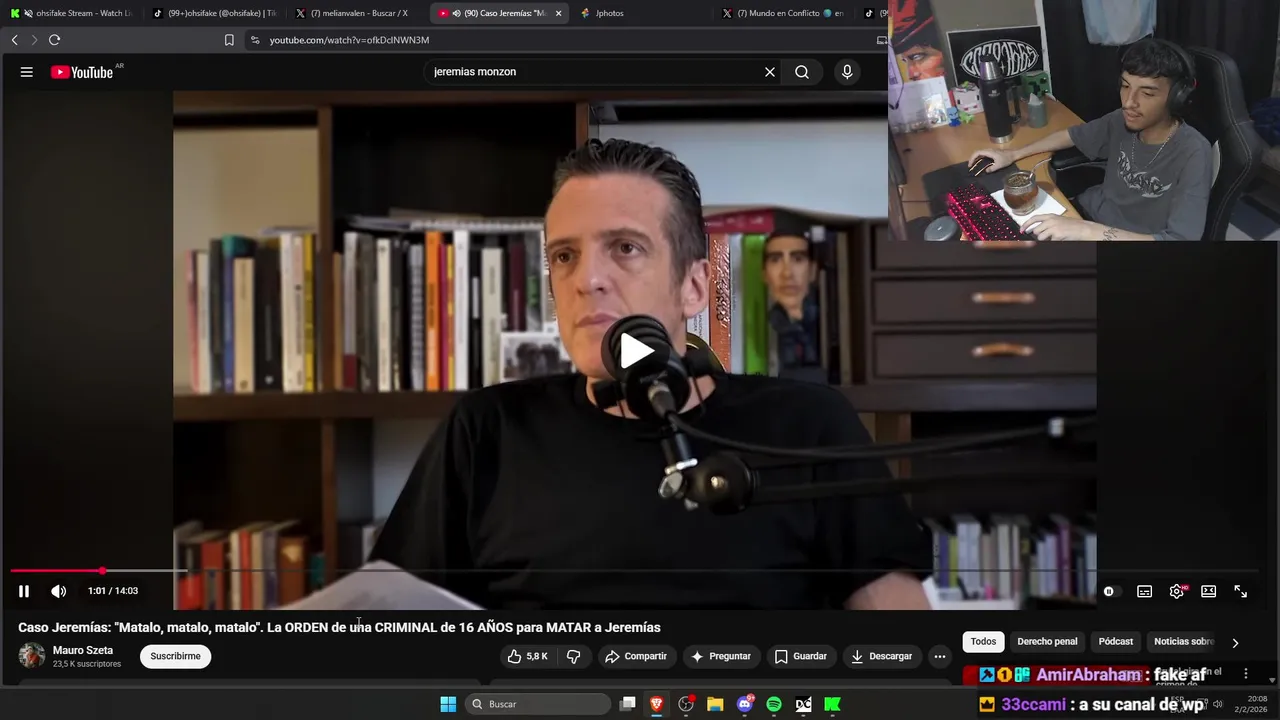Reload the page with the refresh icon
The width and height of the screenshot is (1280, 720).
tap(54, 40)
